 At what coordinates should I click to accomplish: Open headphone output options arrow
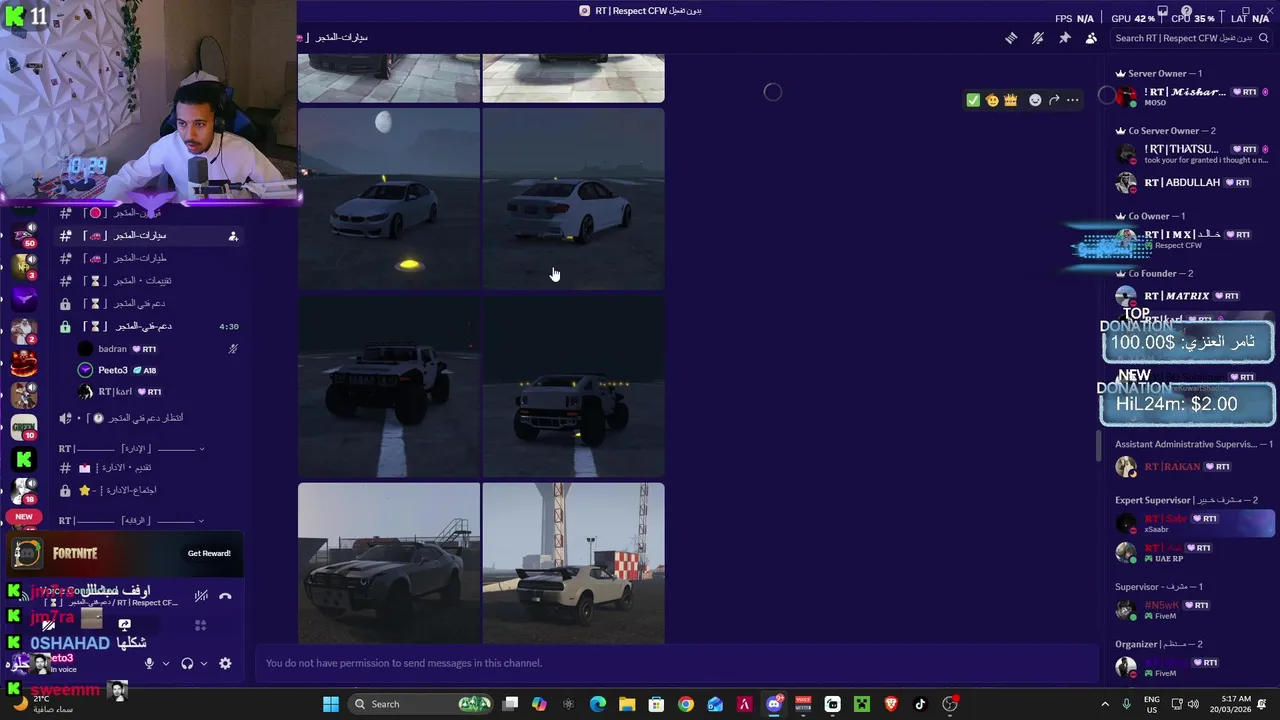[x=204, y=663]
